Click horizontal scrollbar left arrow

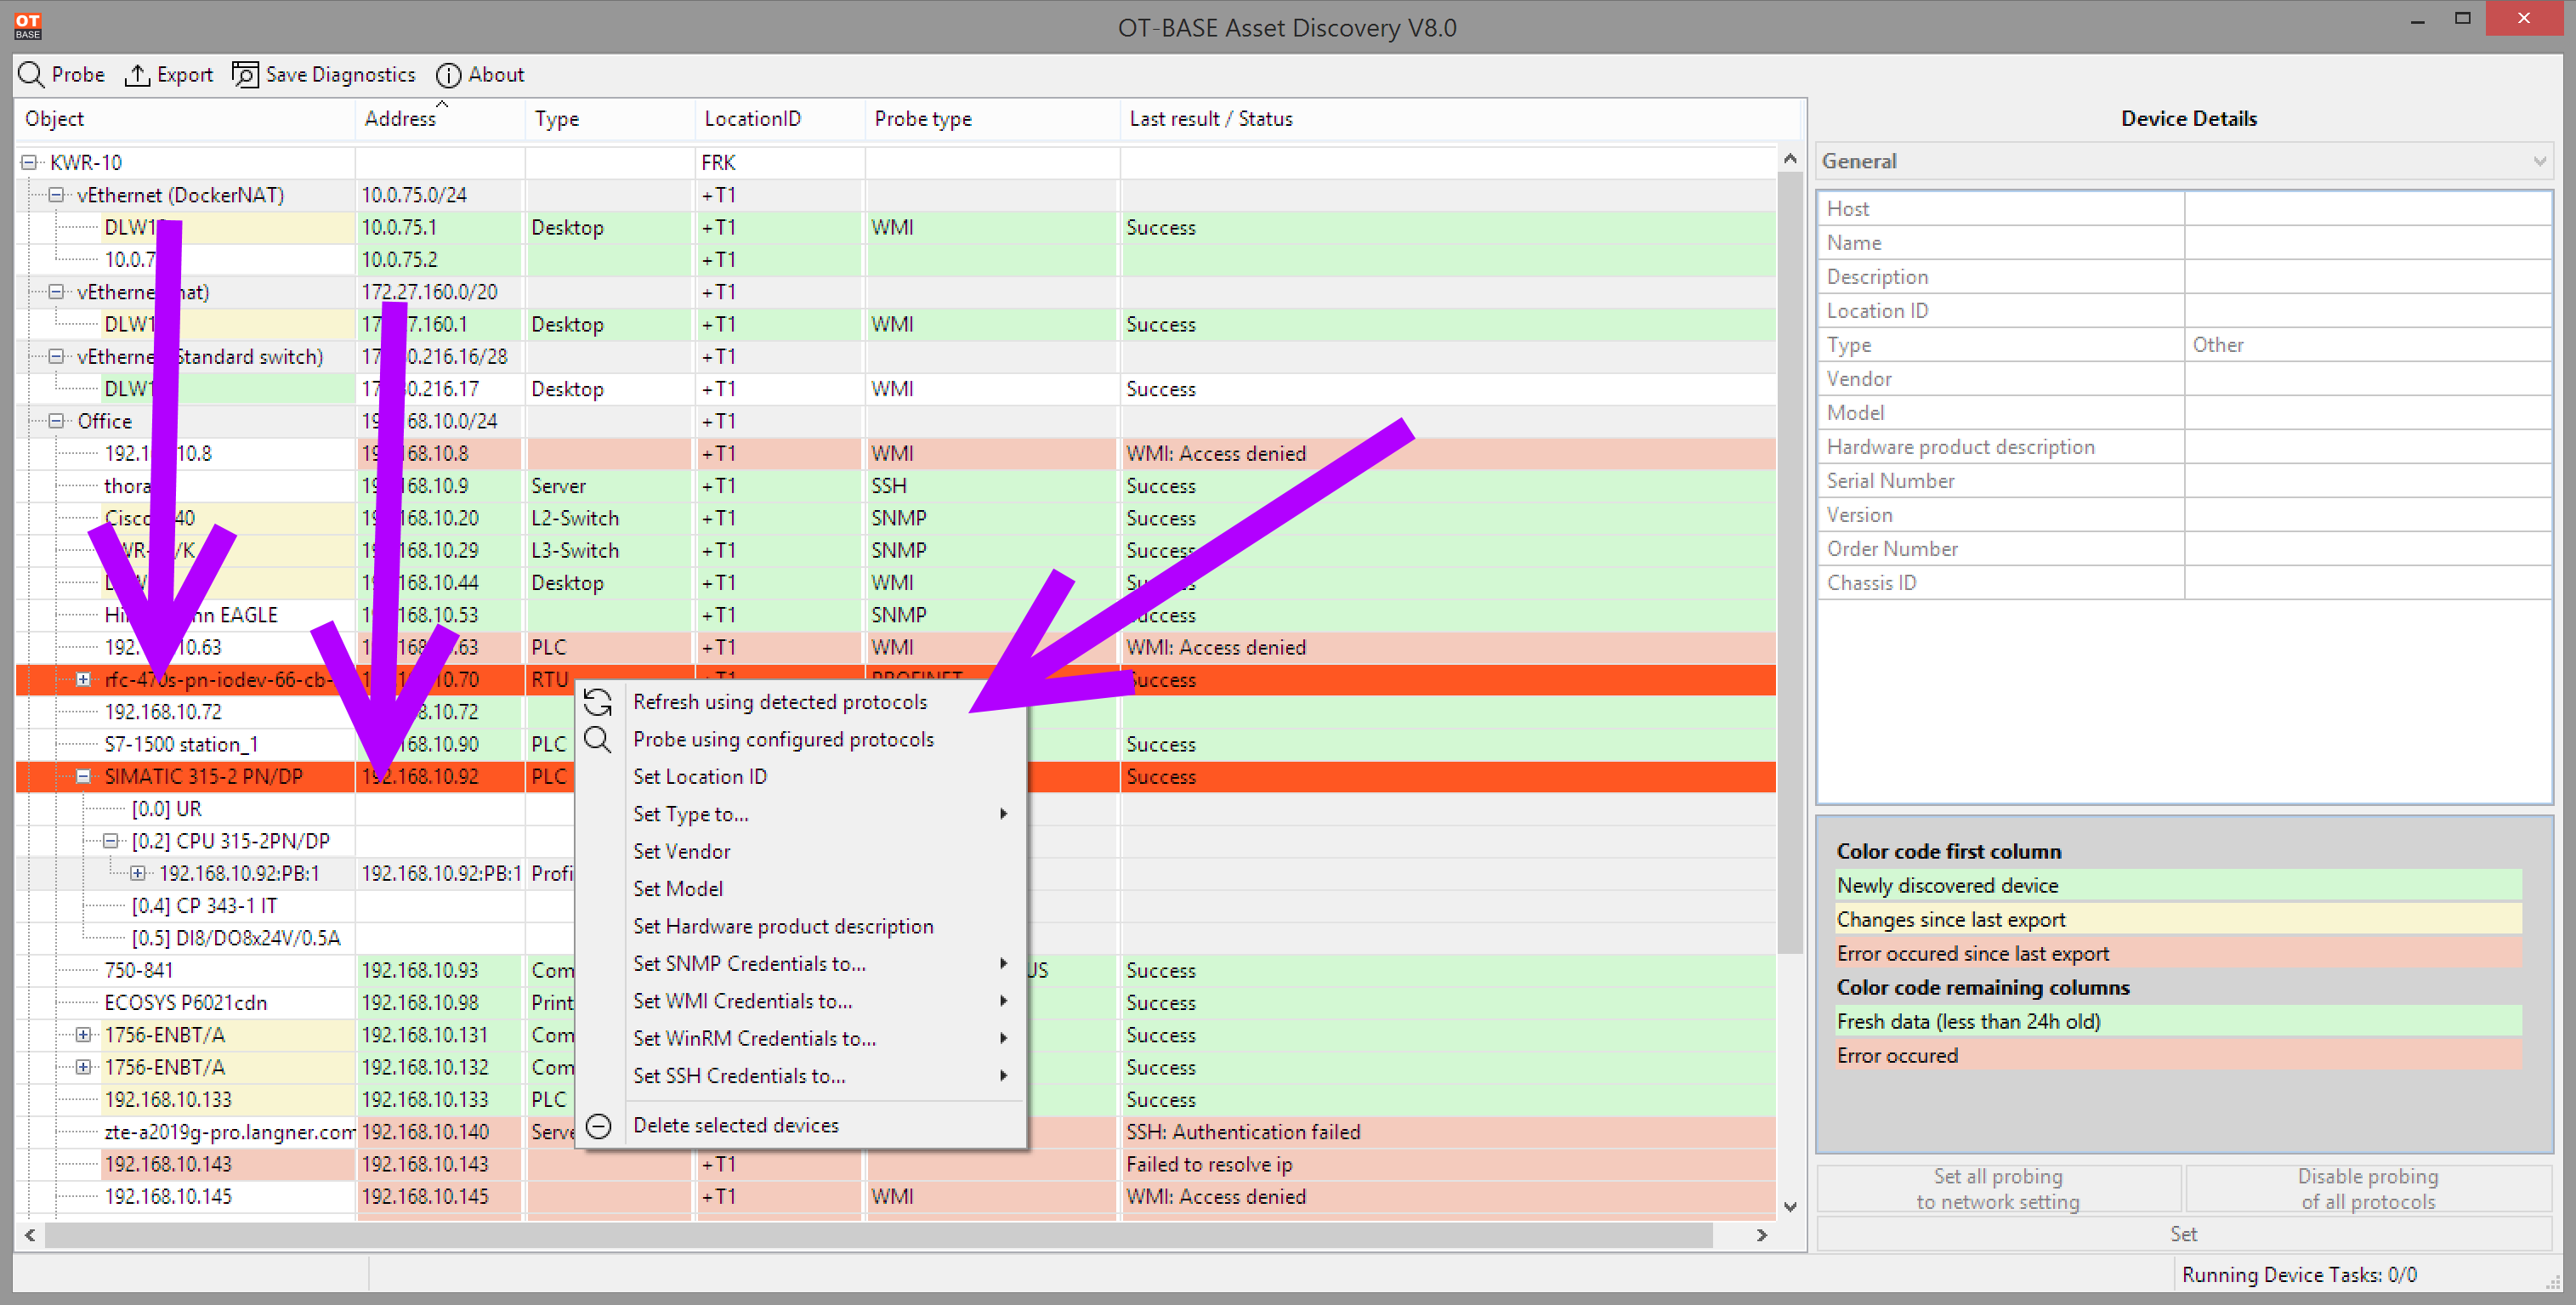(30, 1235)
